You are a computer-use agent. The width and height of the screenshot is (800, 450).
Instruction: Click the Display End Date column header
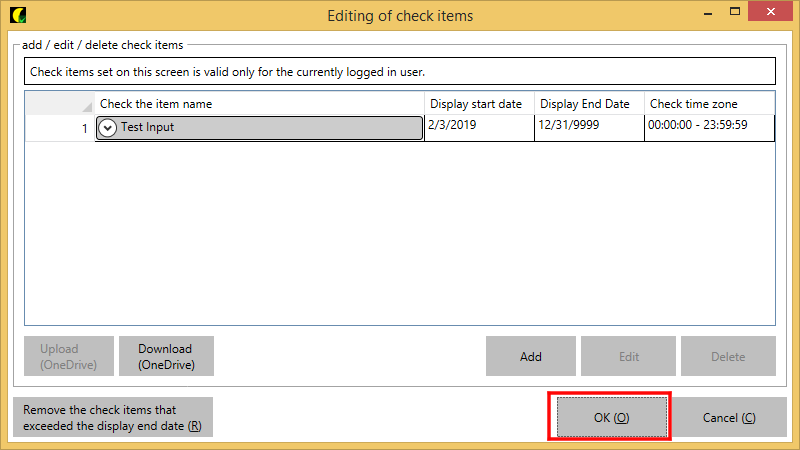(589, 104)
